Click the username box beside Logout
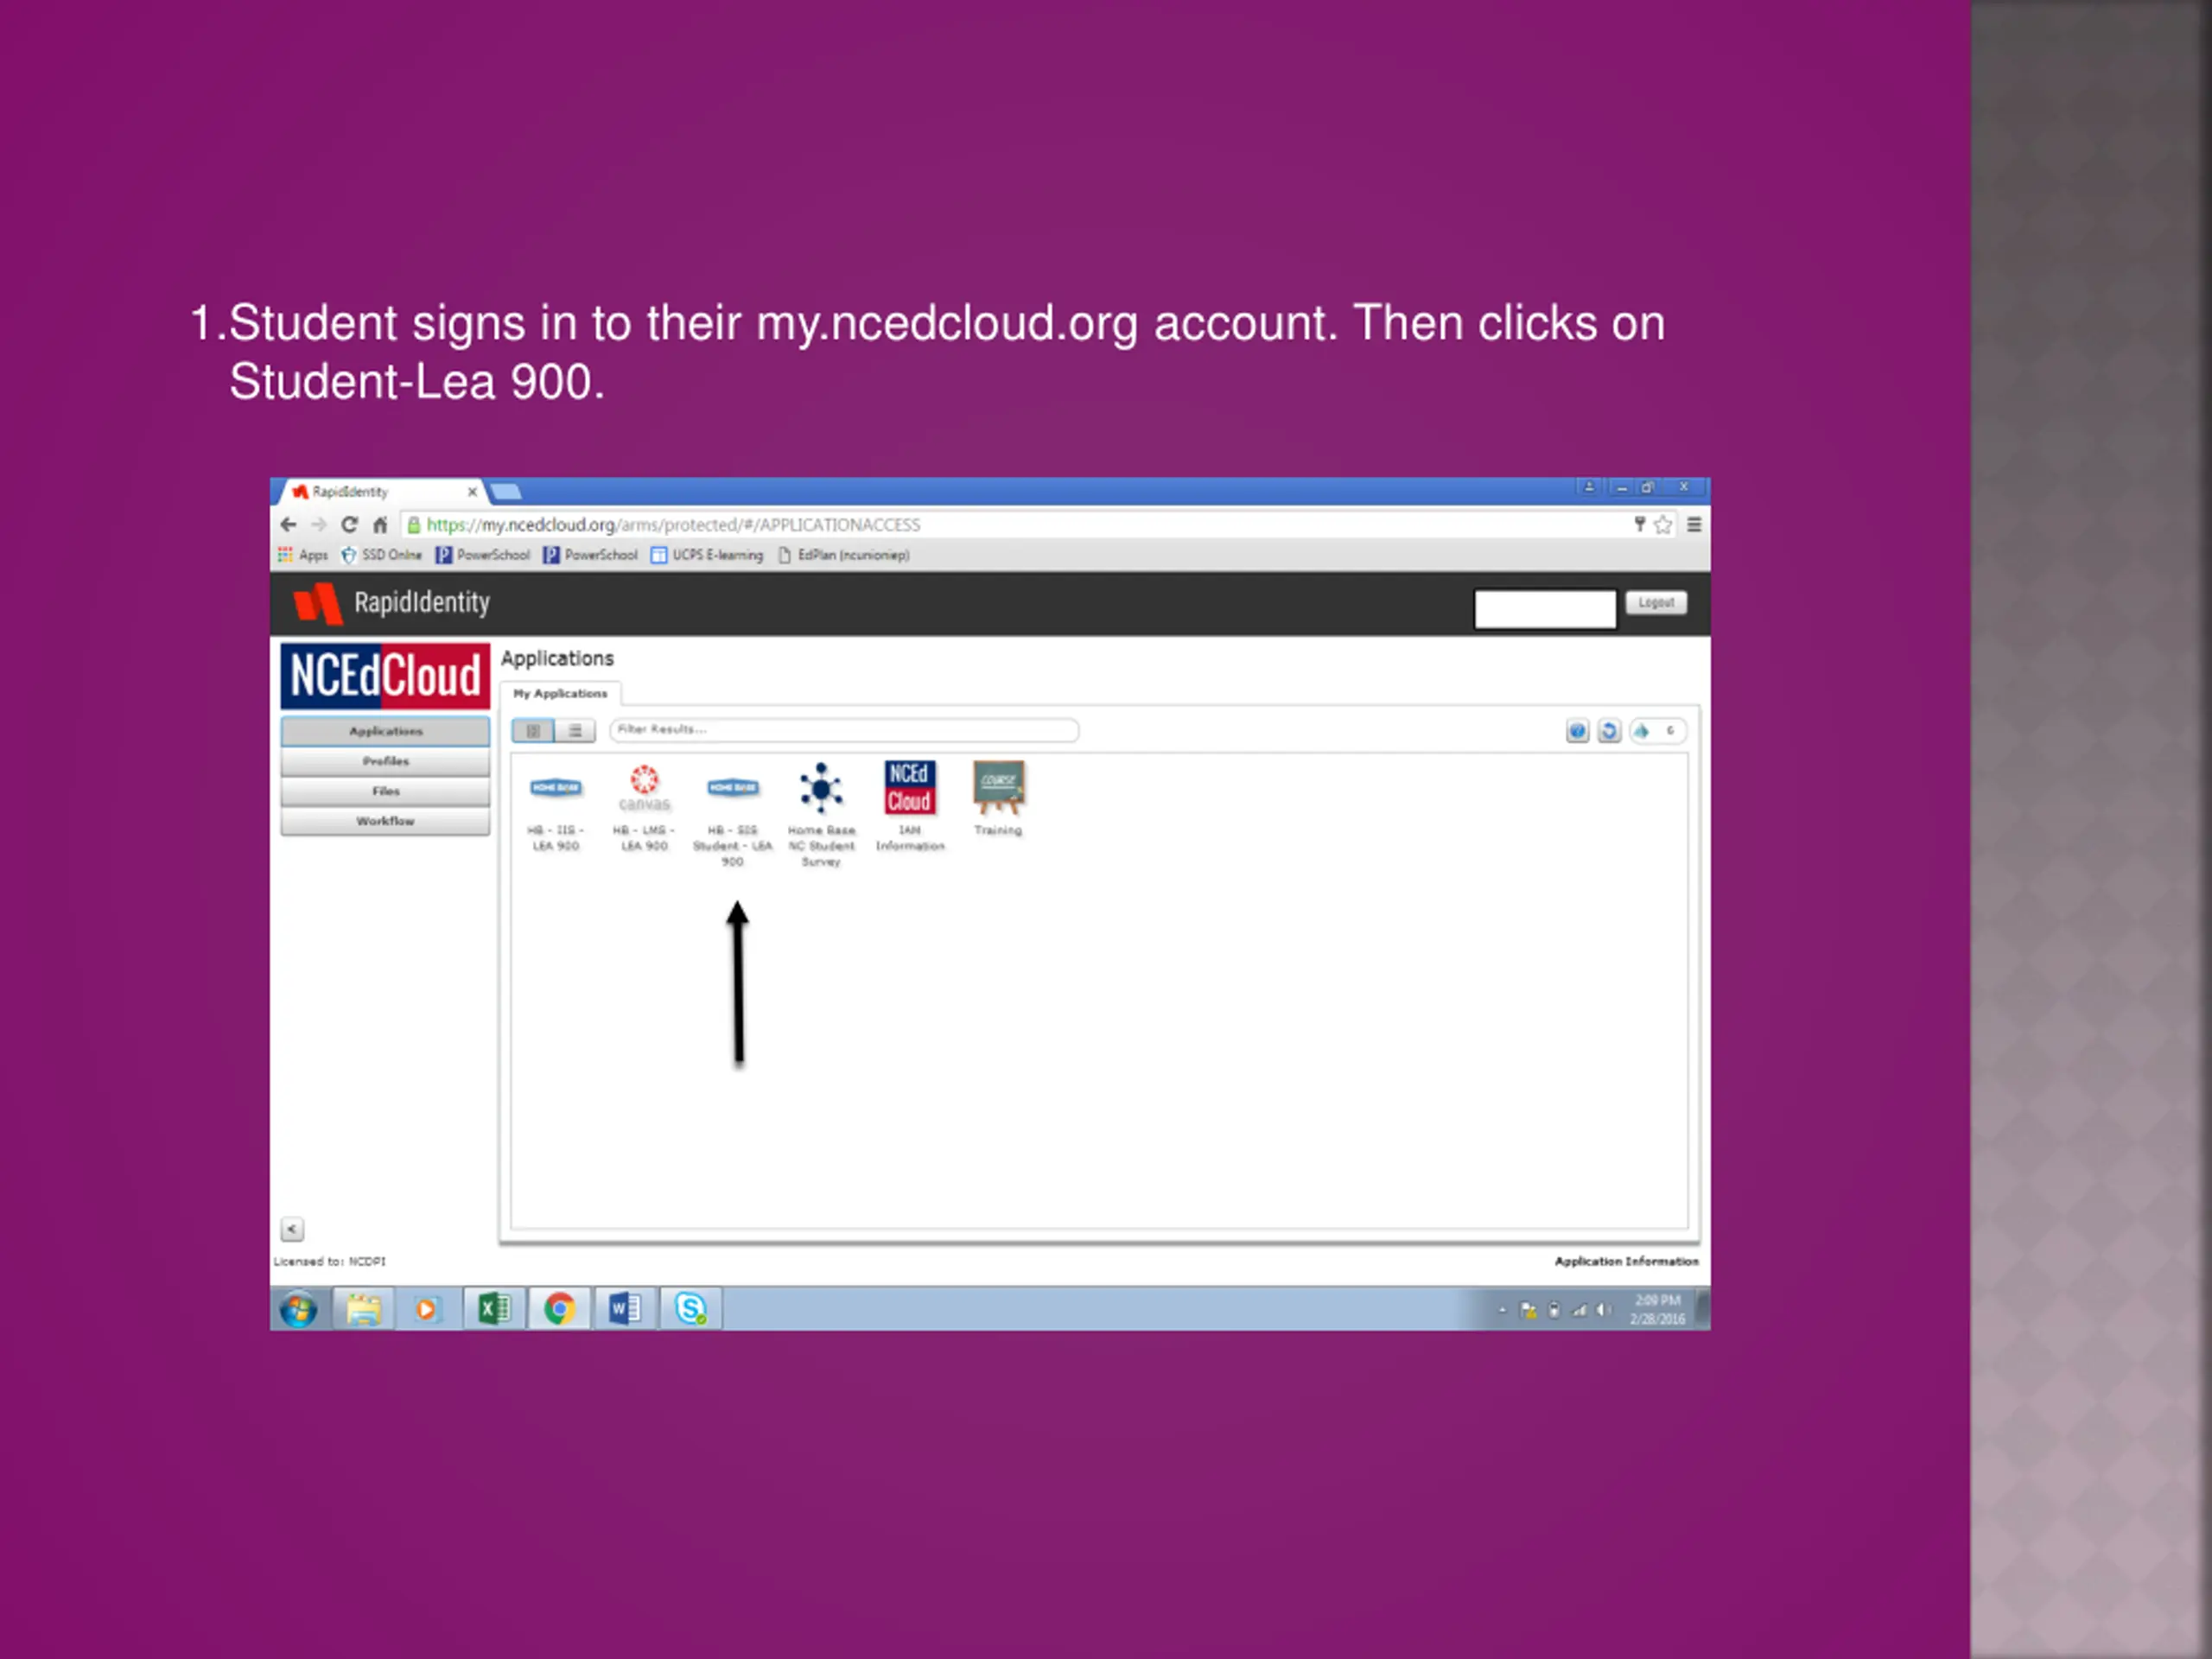Screen dimensions: 2212x1659 click(1545, 608)
